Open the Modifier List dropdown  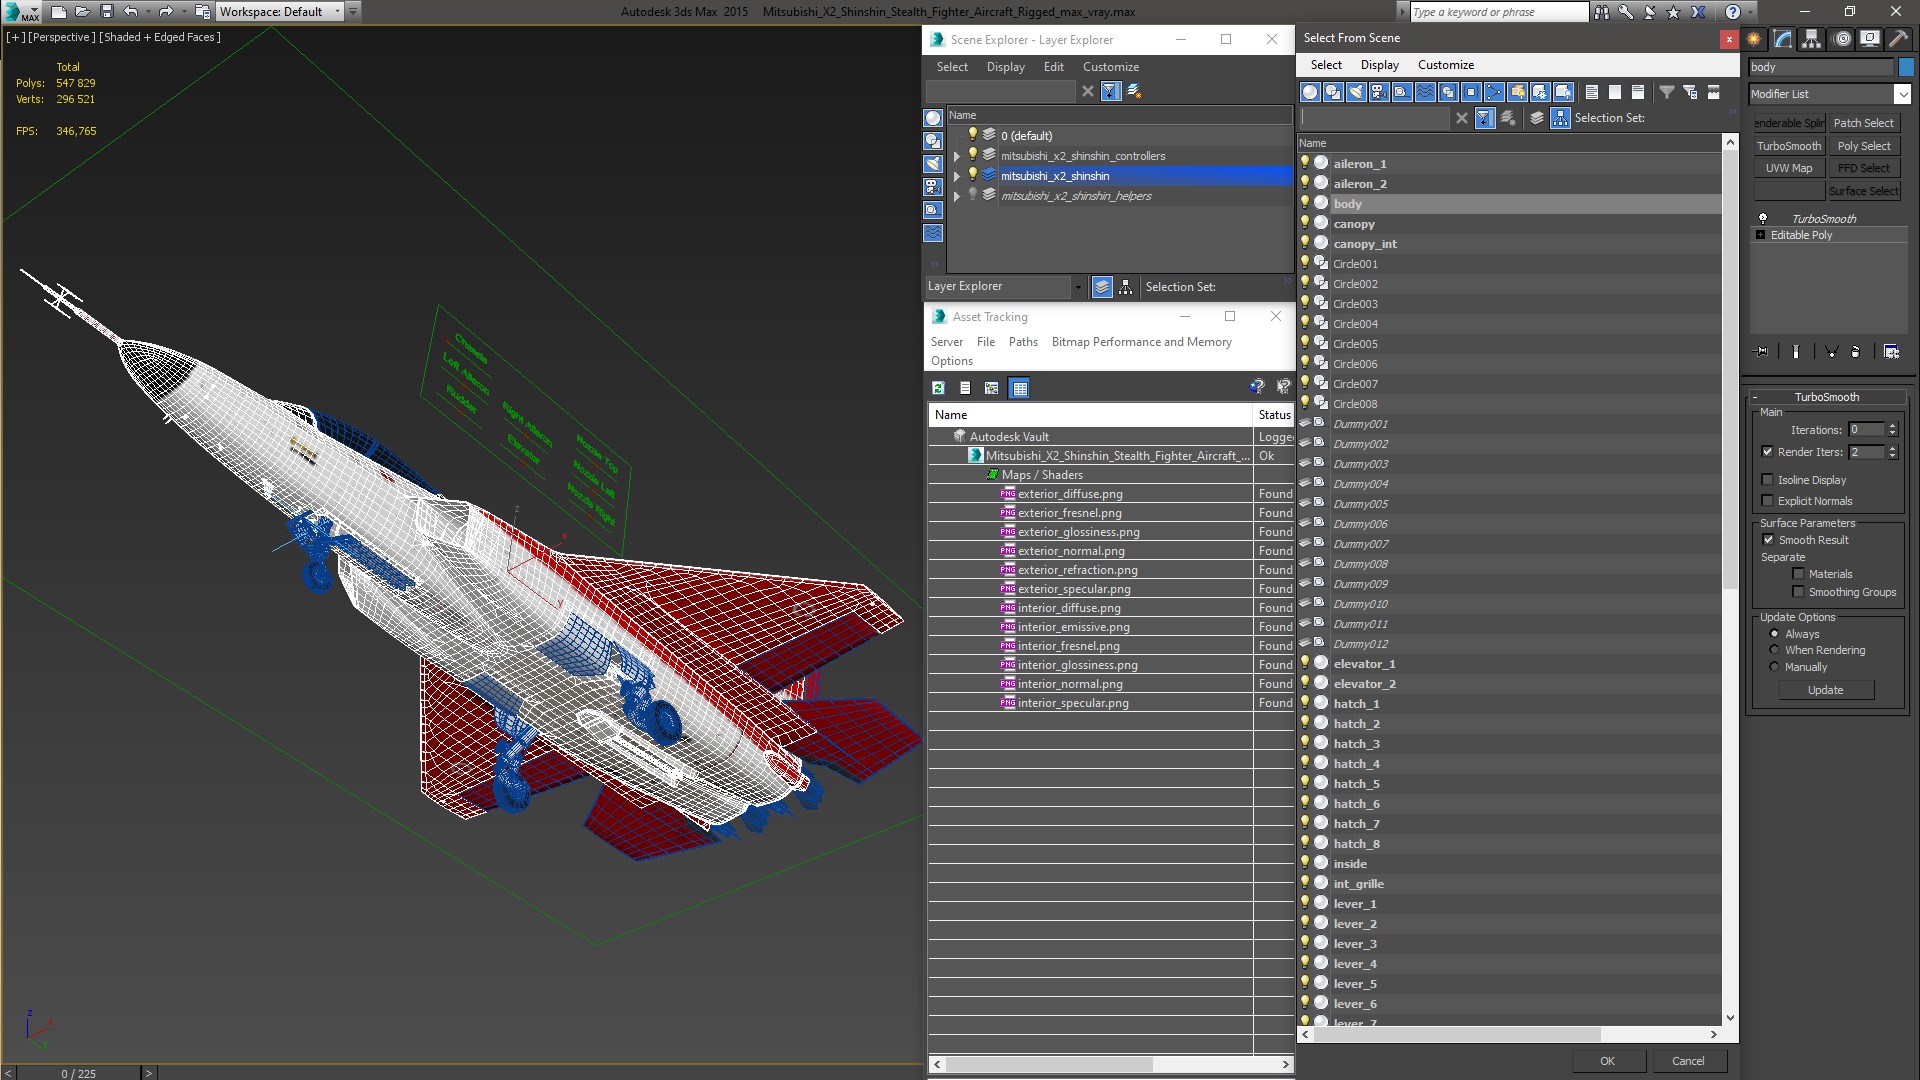1902,94
